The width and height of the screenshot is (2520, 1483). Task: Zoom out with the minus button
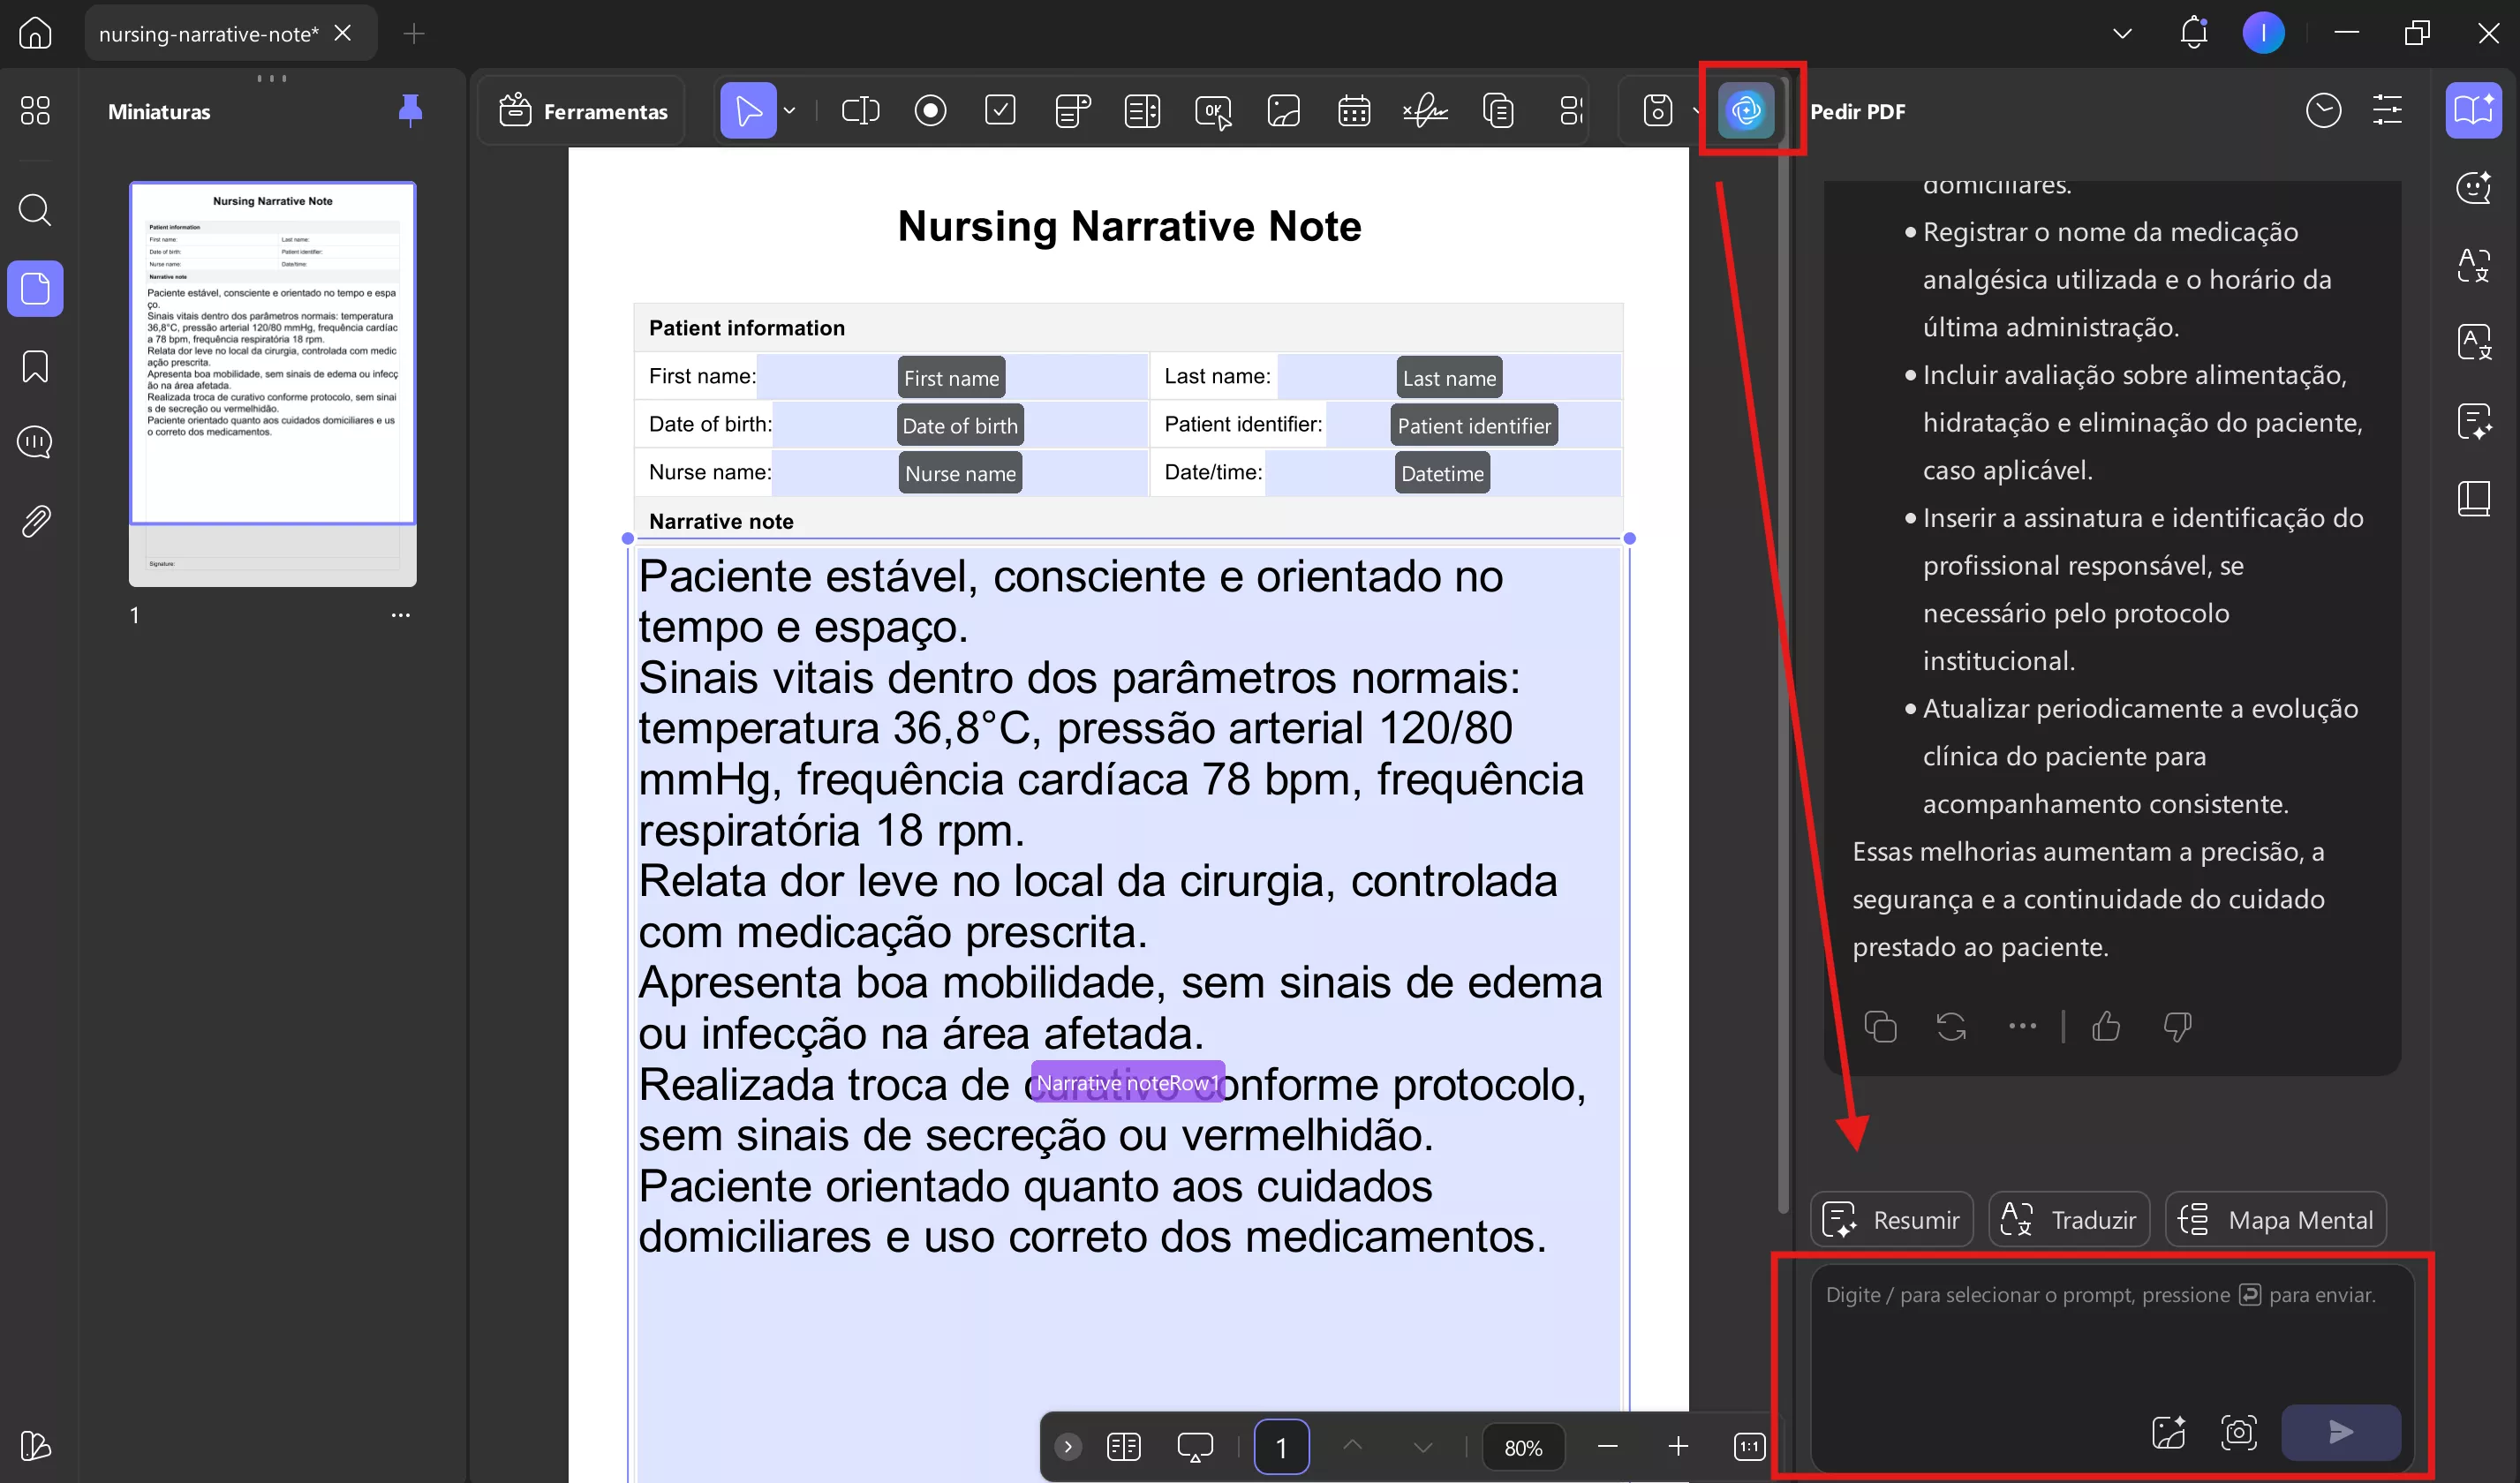point(1607,1447)
